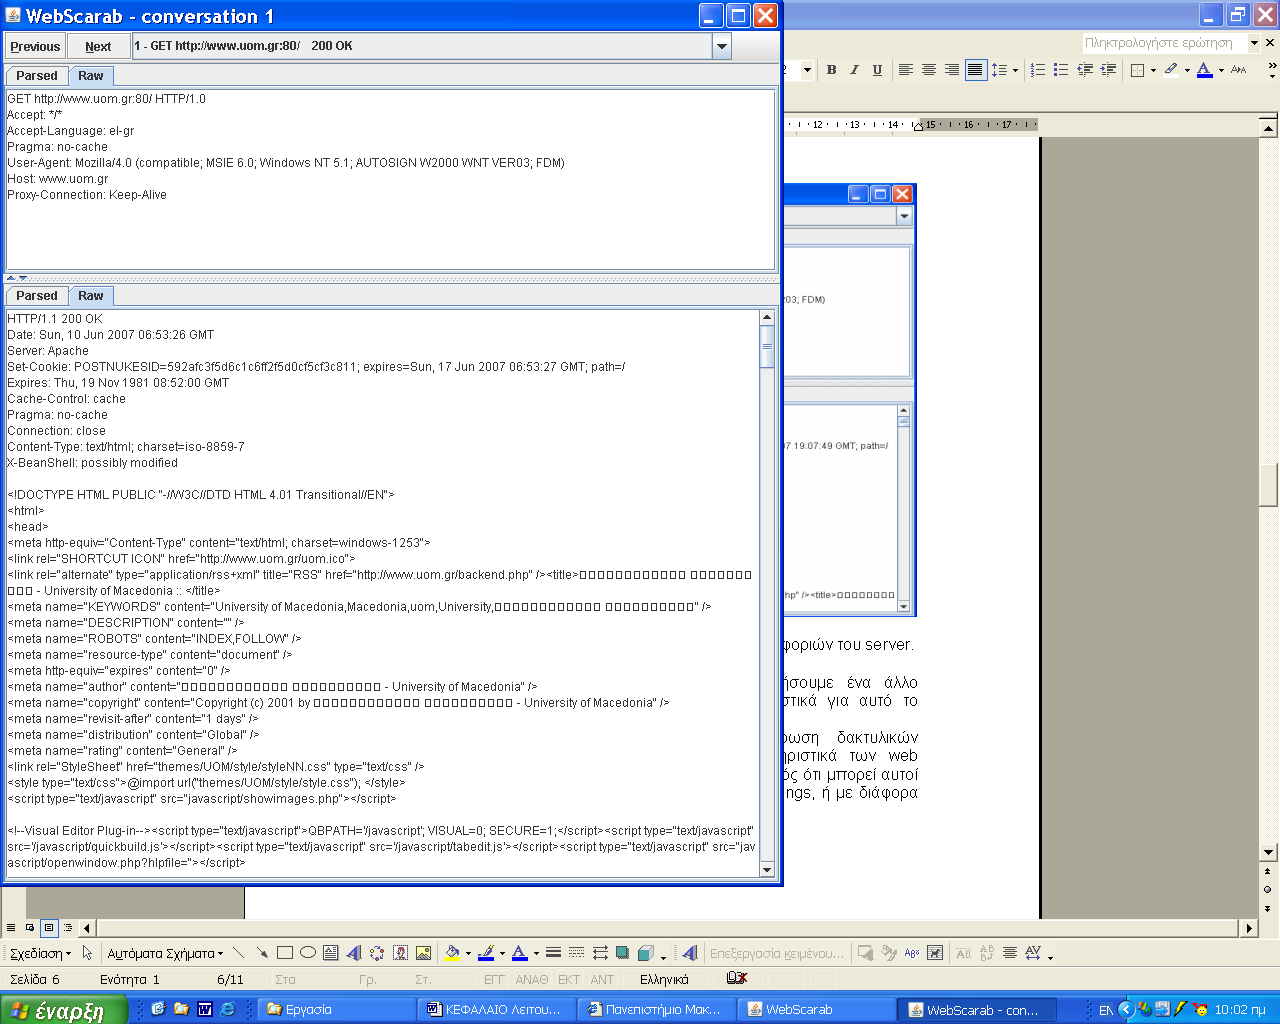Open shadow style options
The height and width of the screenshot is (1024, 1280).
pyautogui.click(x=623, y=953)
